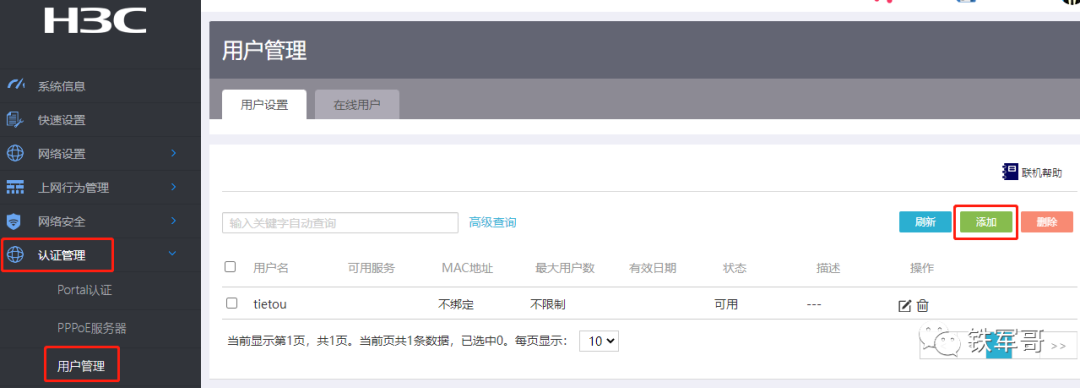Click the 上网行为管理 icon
Image resolution: width=1080 pixels, height=388 pixels.
coord(15,187)
